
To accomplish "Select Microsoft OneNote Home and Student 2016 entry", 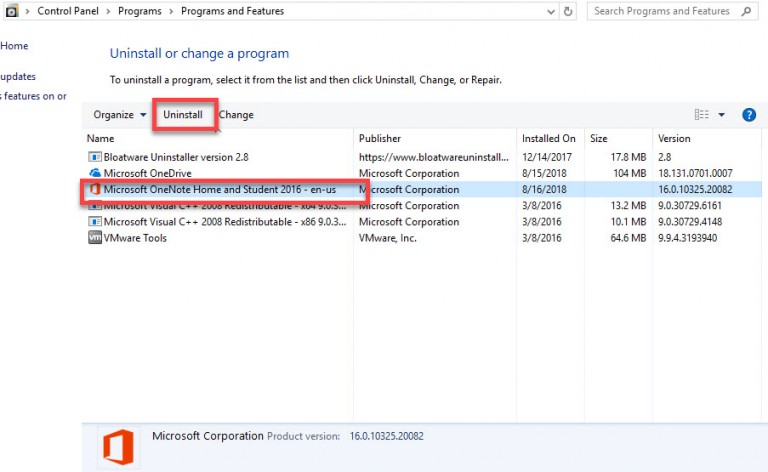I will 219,189.
